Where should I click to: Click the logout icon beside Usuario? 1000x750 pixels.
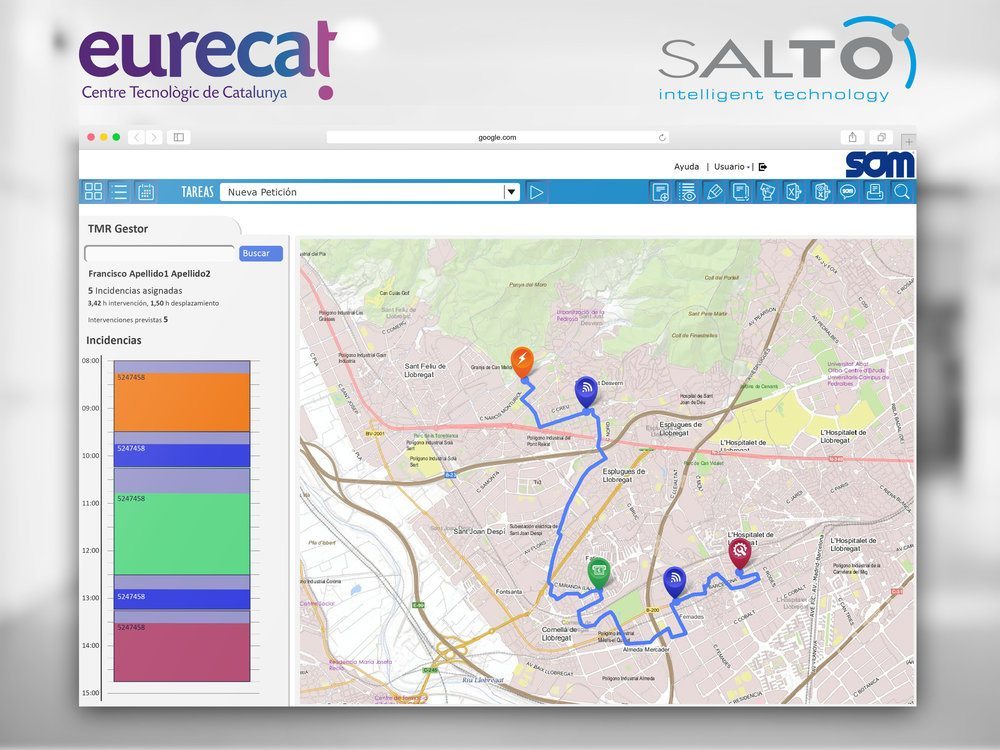point(763,167)
